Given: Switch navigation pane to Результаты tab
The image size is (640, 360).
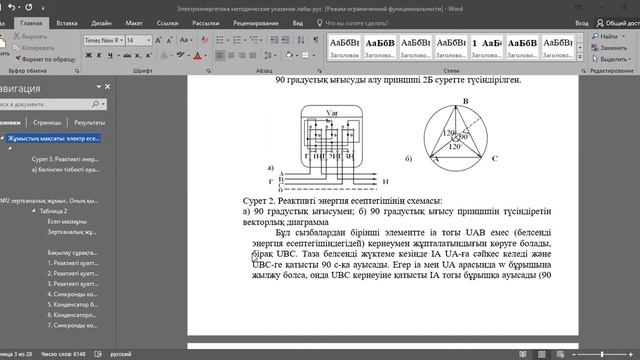Looking at the screenshot, I should click(x=89, y=122).
